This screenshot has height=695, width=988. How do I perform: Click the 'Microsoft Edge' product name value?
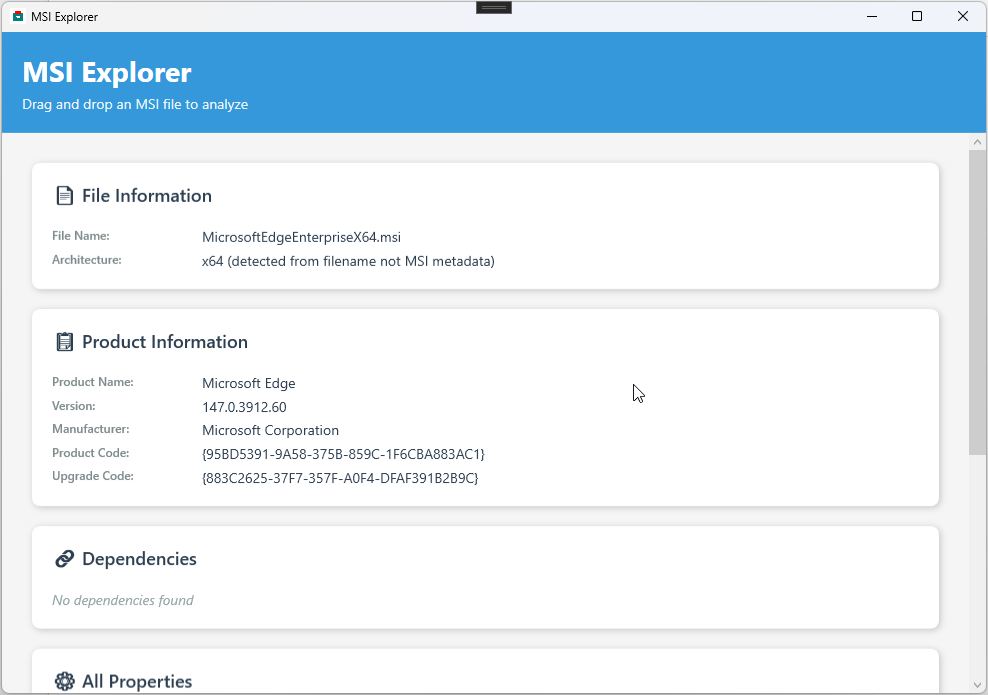248,384
